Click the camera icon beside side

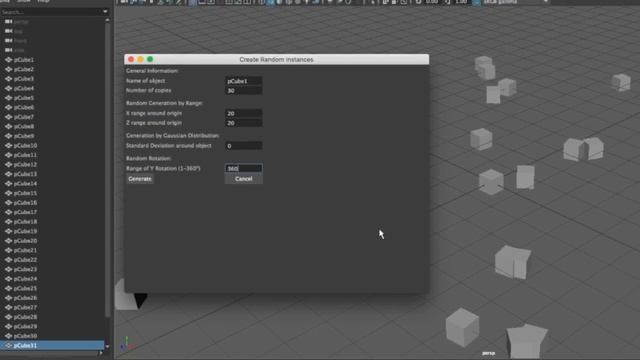pyautogui.click(x=9, y=50)
